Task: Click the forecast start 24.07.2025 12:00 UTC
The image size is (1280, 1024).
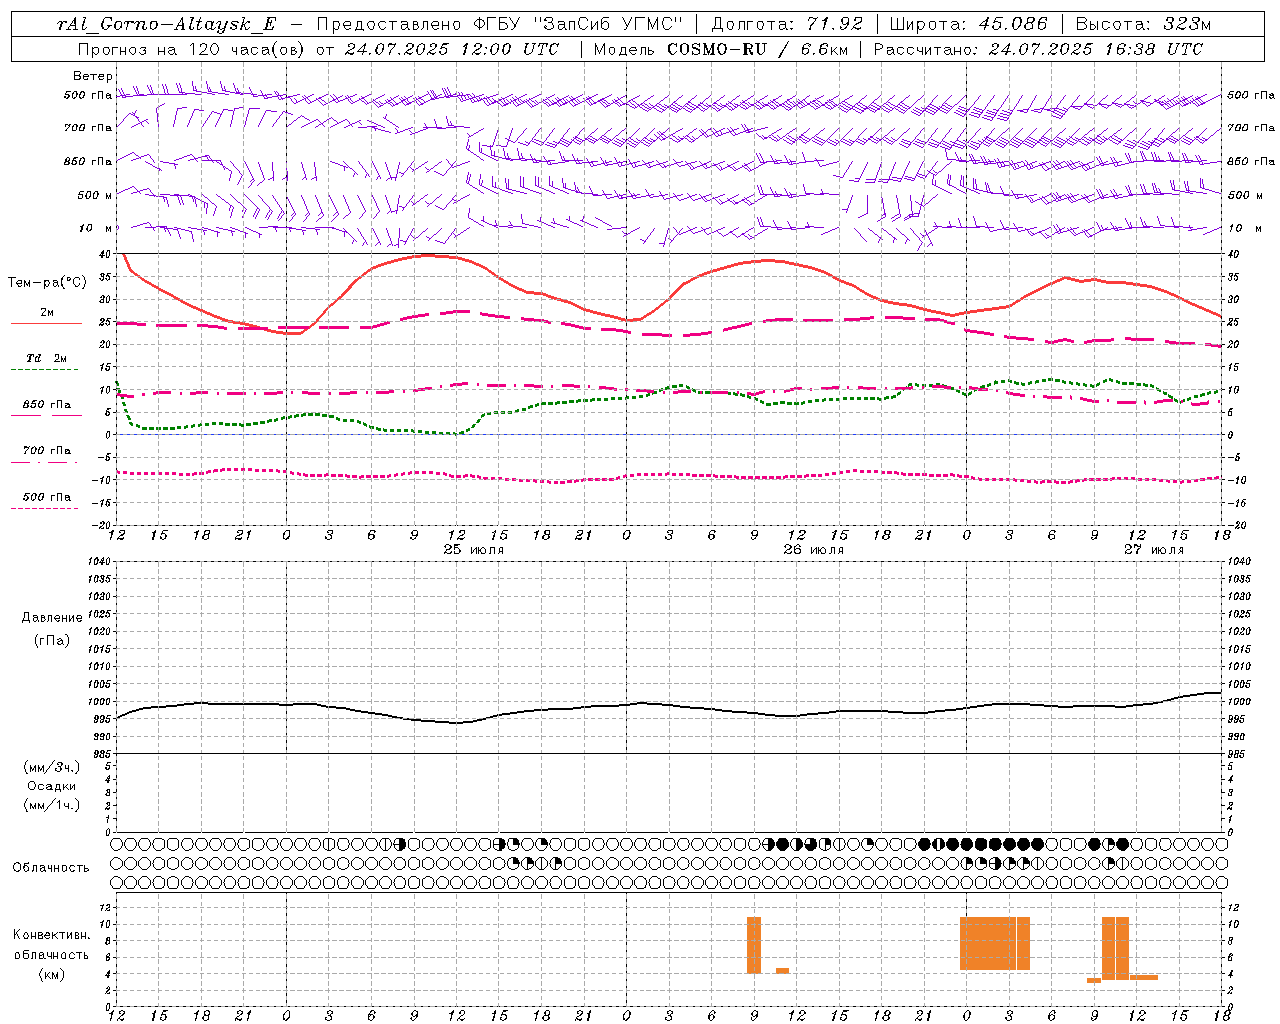Action: tap(452, 48)
